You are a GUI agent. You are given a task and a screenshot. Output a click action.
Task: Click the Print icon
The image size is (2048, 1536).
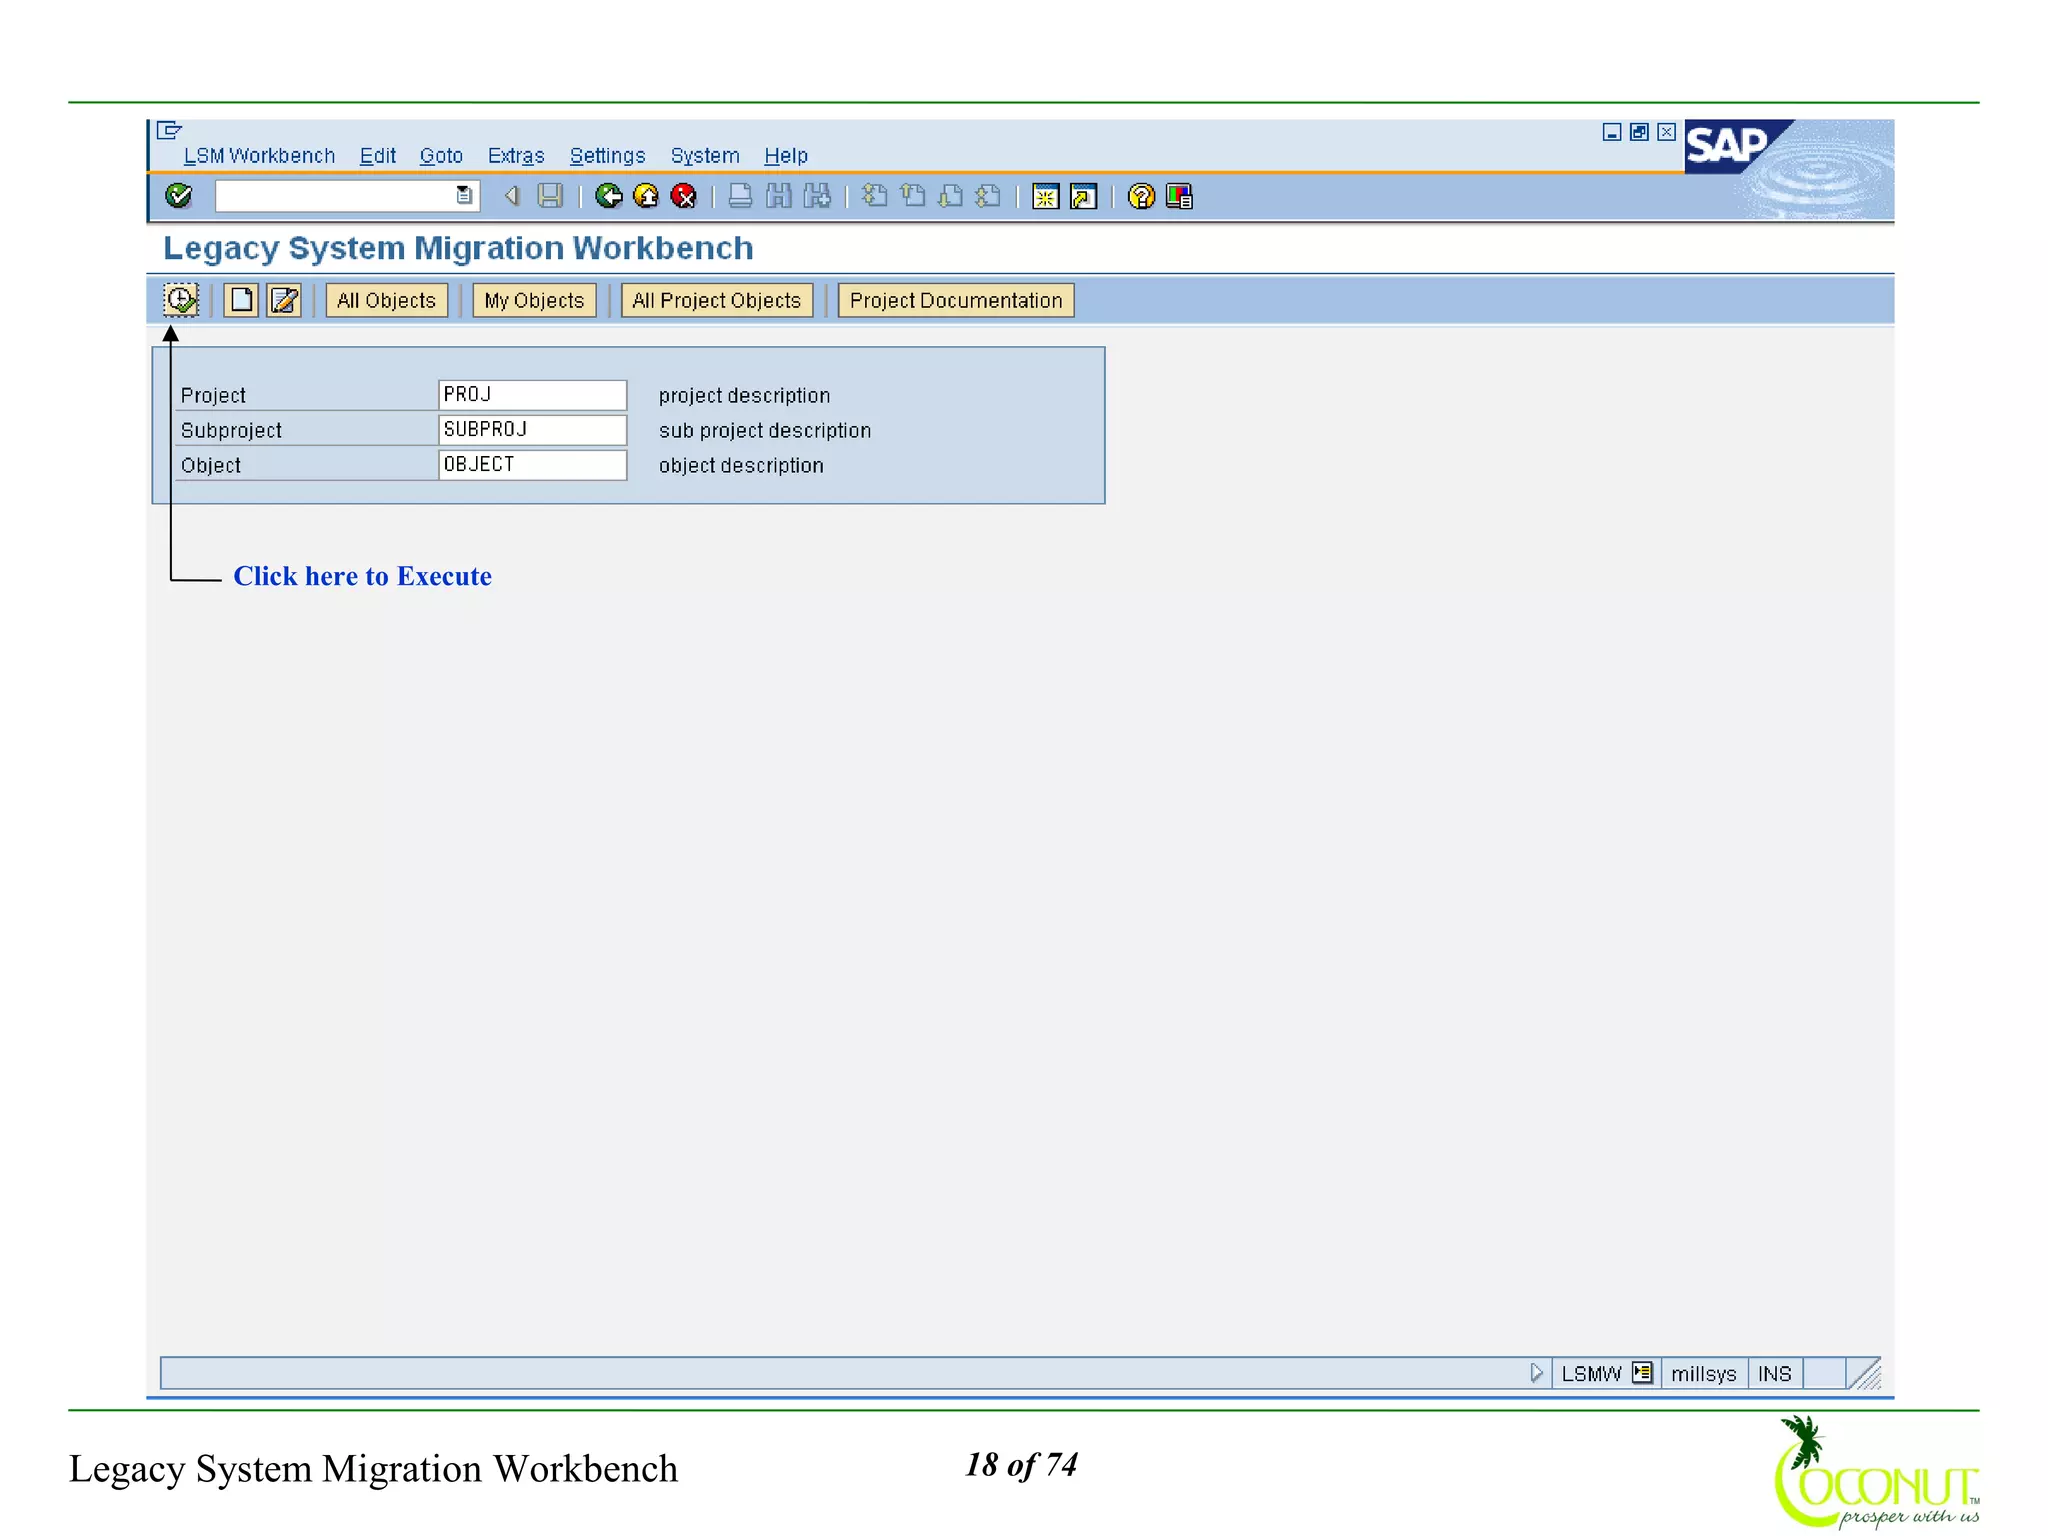click(x=740, y=196)
